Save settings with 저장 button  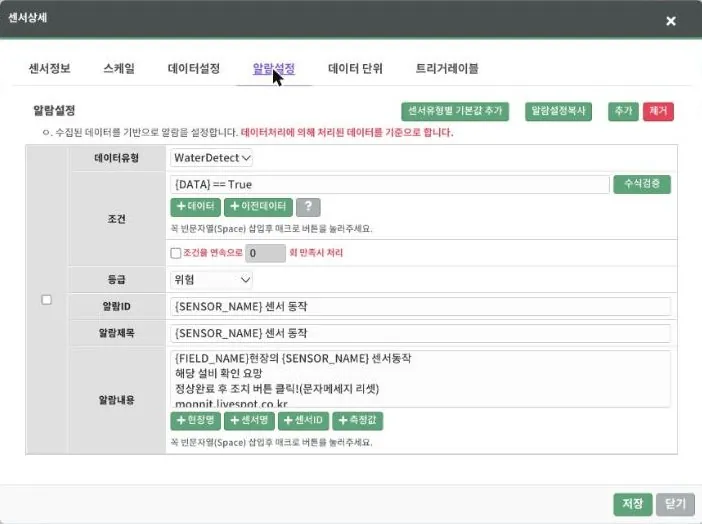click(633, 504)
